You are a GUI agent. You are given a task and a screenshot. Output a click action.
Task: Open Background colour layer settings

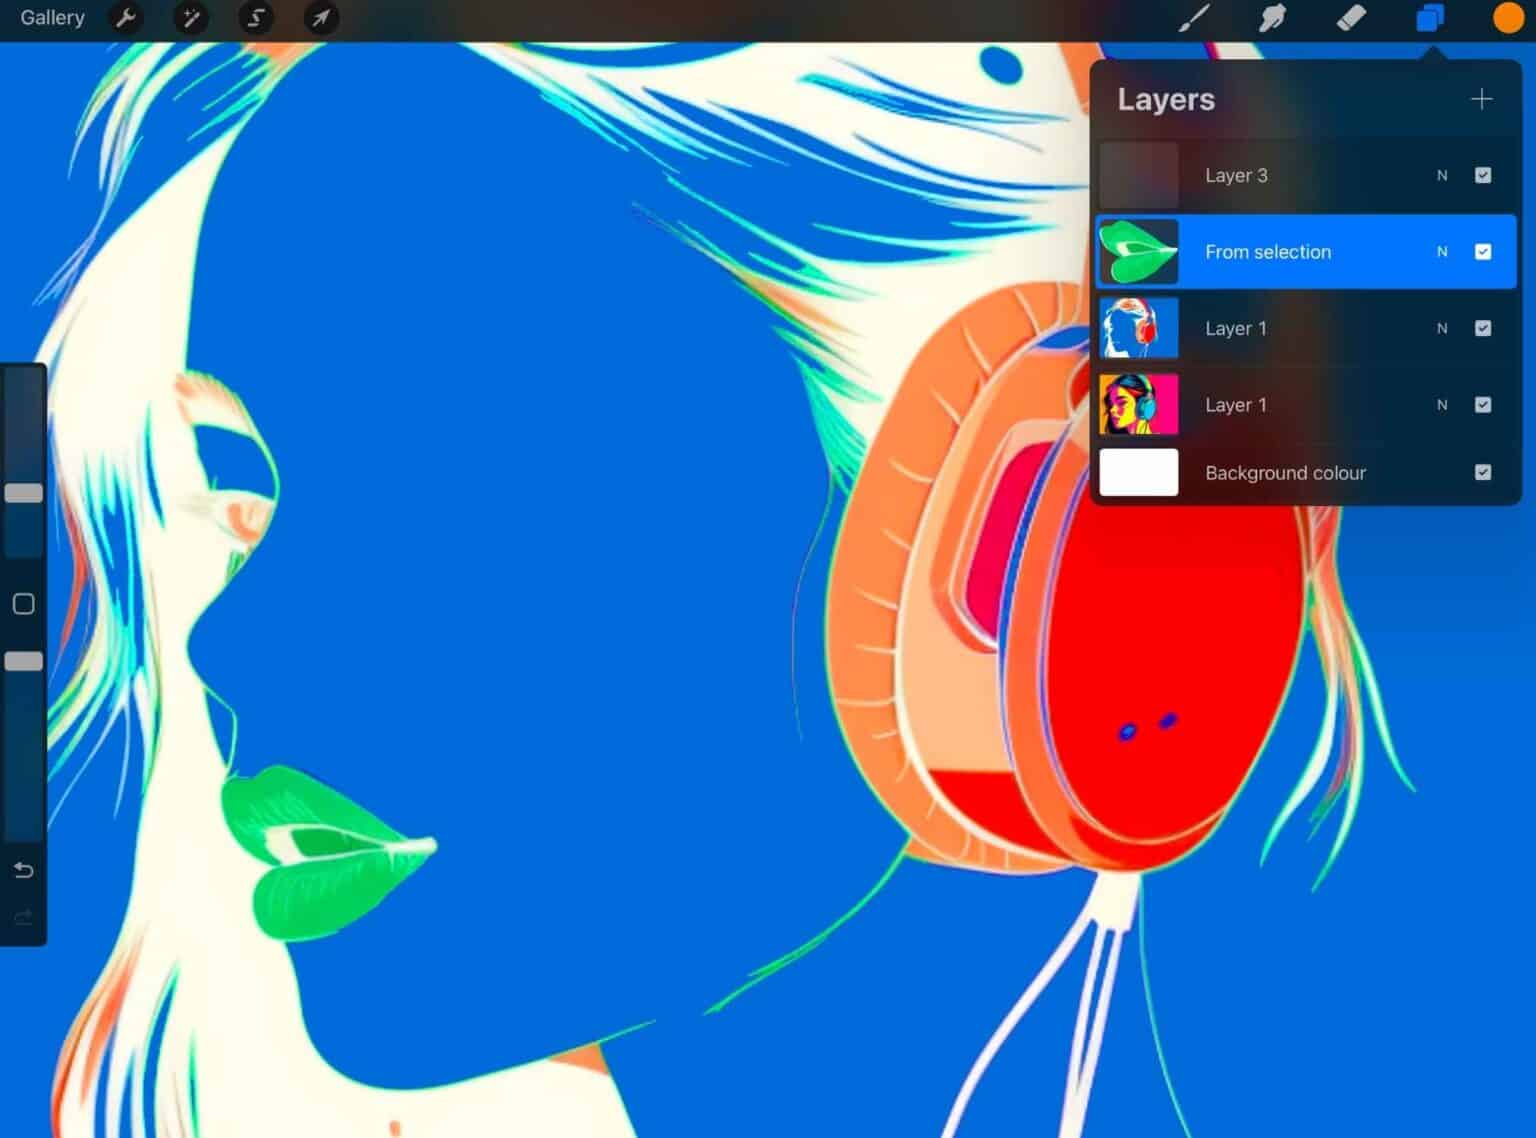click(x=1286, y=472)
